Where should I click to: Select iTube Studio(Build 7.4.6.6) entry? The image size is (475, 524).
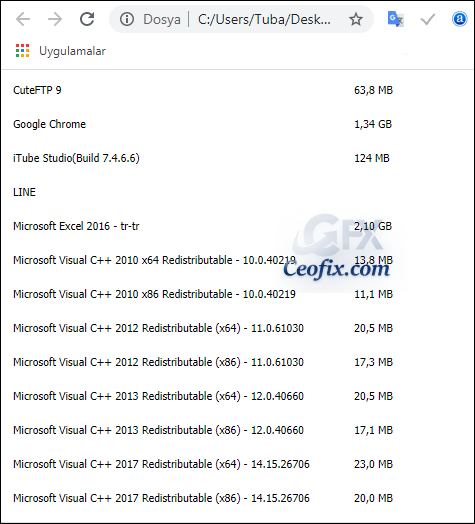(x=76, y=158)
